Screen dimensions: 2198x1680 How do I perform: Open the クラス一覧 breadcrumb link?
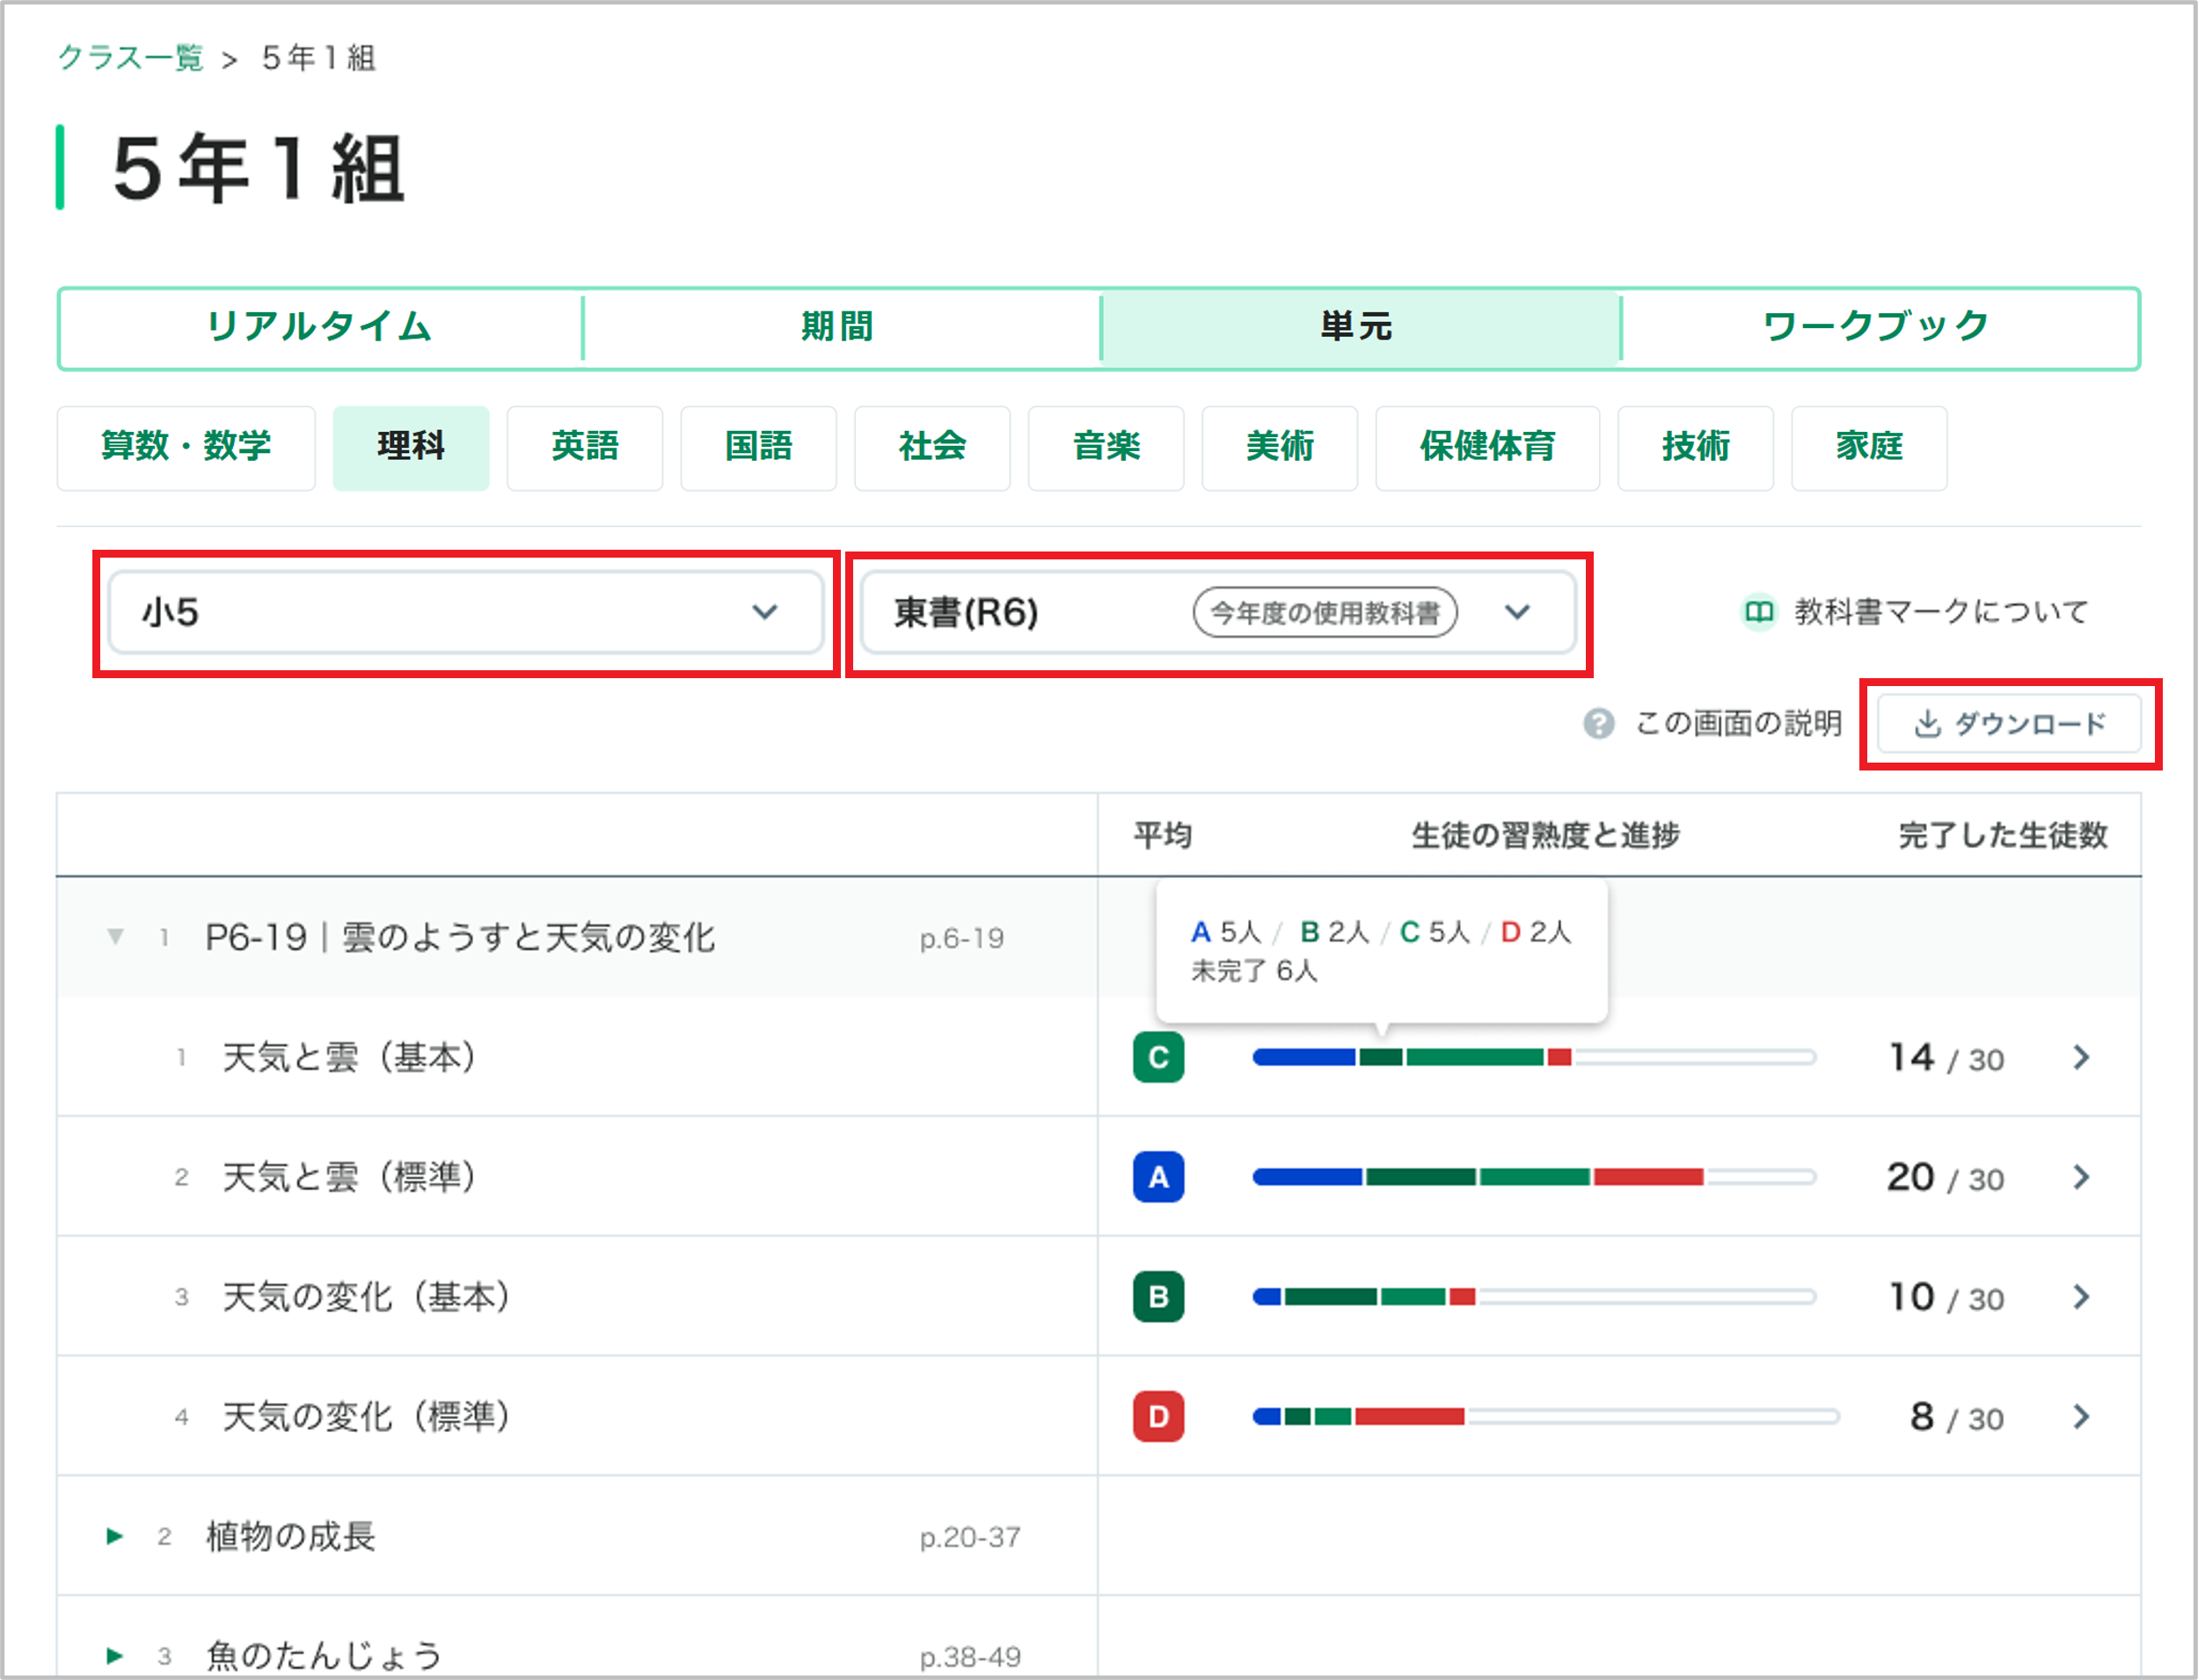pos(131,58)
